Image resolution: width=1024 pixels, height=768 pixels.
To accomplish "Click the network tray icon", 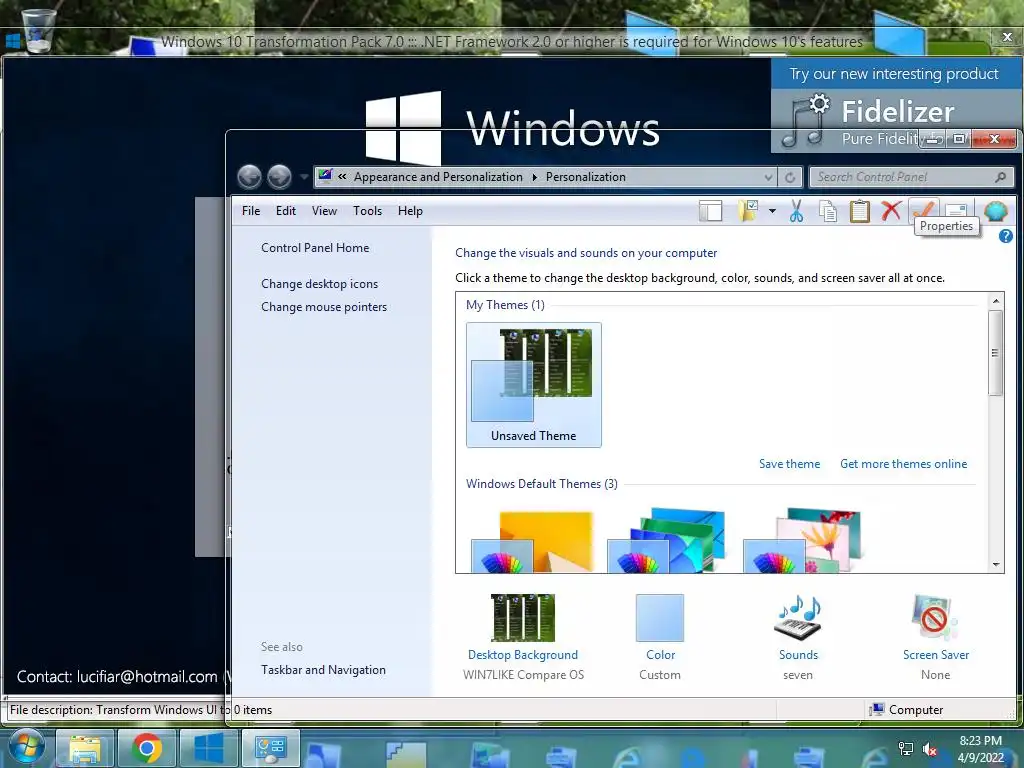I will (x=906, y=750).
